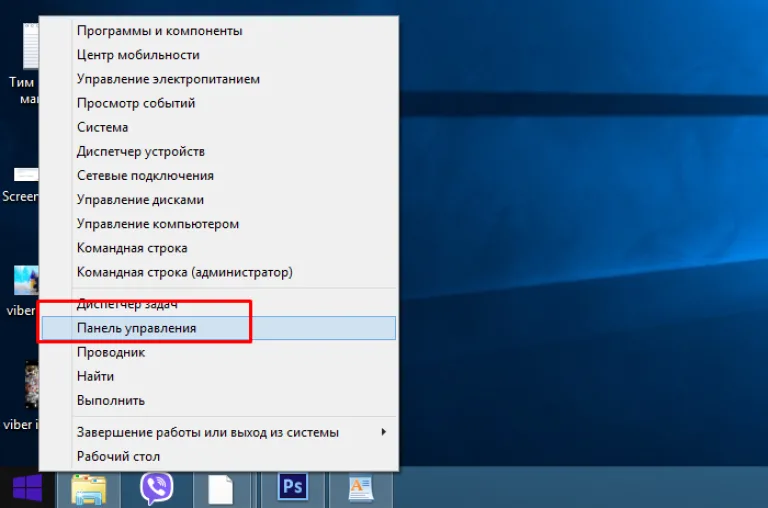Open Панель управления
Screen dimensions: 768x508
pos(218,328)
